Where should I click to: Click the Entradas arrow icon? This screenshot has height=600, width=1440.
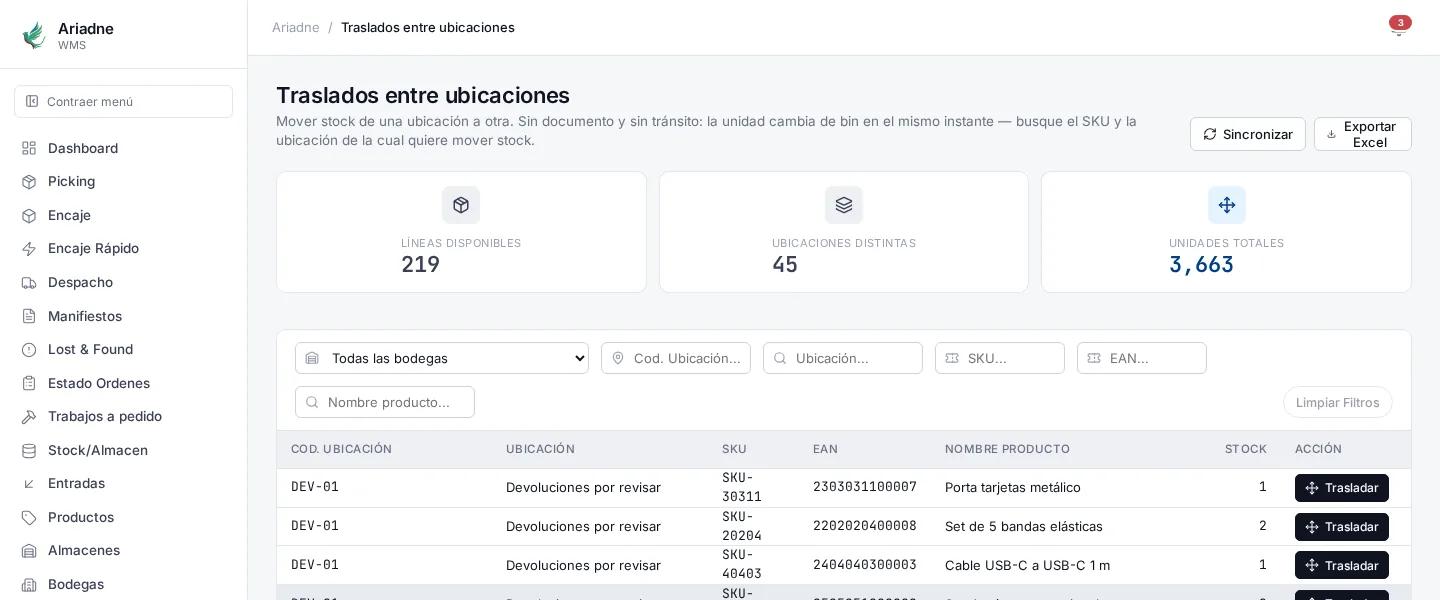coord(29,483)
